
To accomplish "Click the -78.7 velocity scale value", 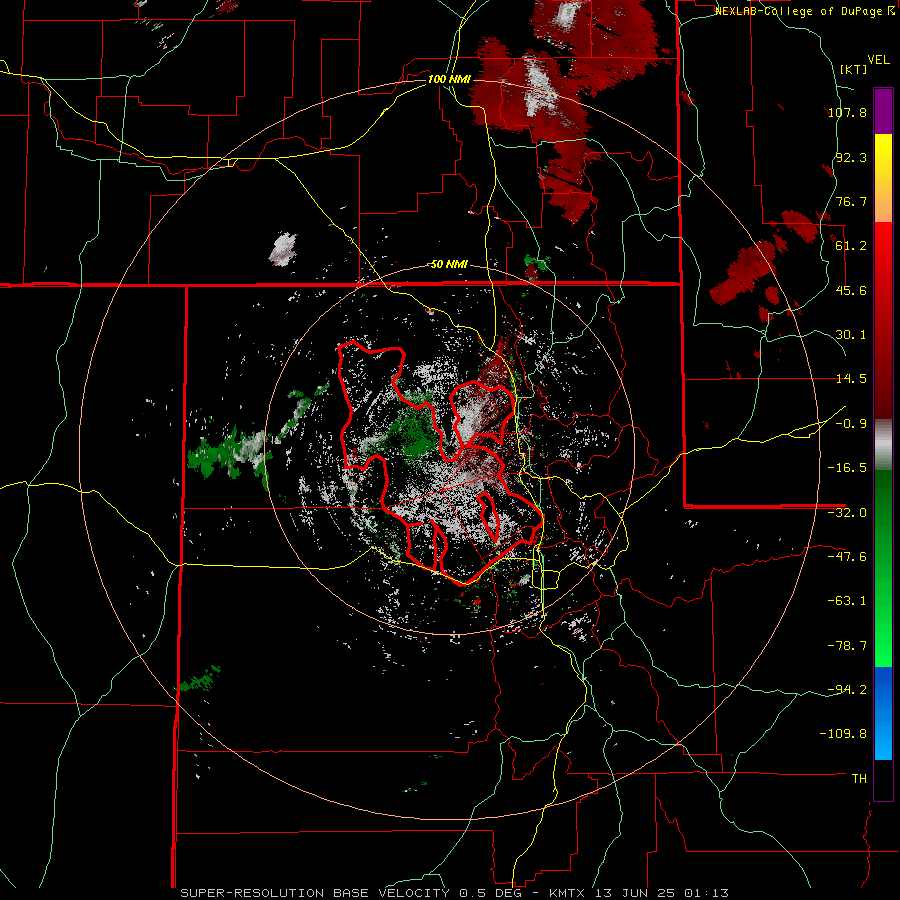I will coord(847,646).
